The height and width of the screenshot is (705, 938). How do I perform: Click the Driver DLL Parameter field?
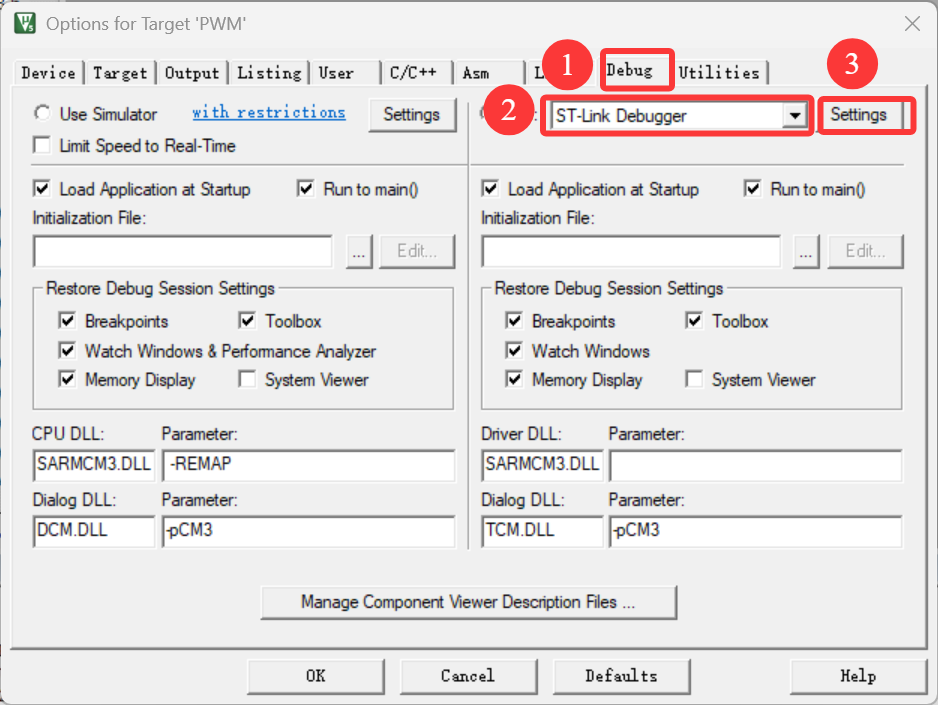click(x=755, y=464)
